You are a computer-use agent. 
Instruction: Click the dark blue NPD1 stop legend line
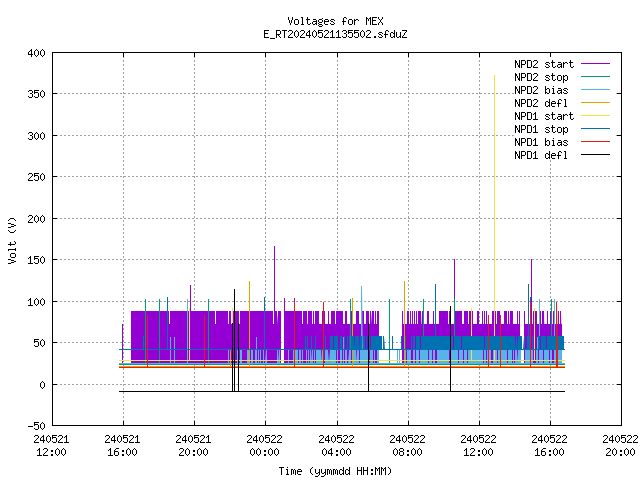point(596,129)
